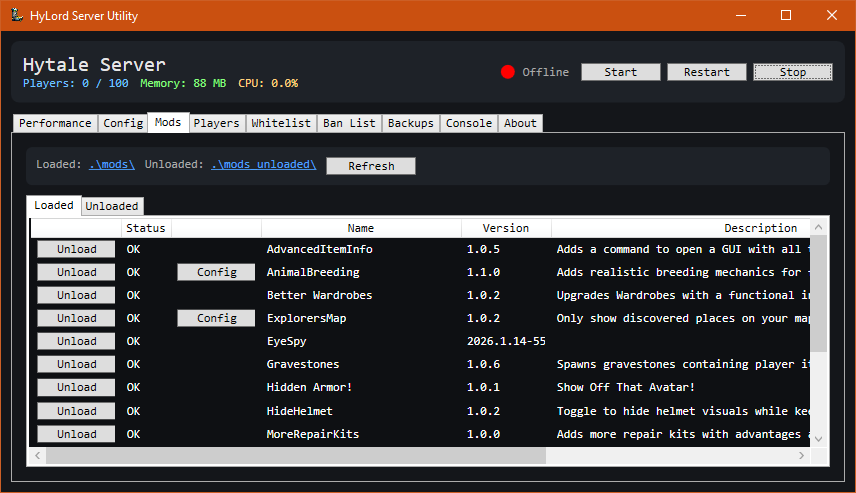Screen dimensions: 856x493
Task: Select the Hidden Armor! name cell
Action: [x=361, y=387]
